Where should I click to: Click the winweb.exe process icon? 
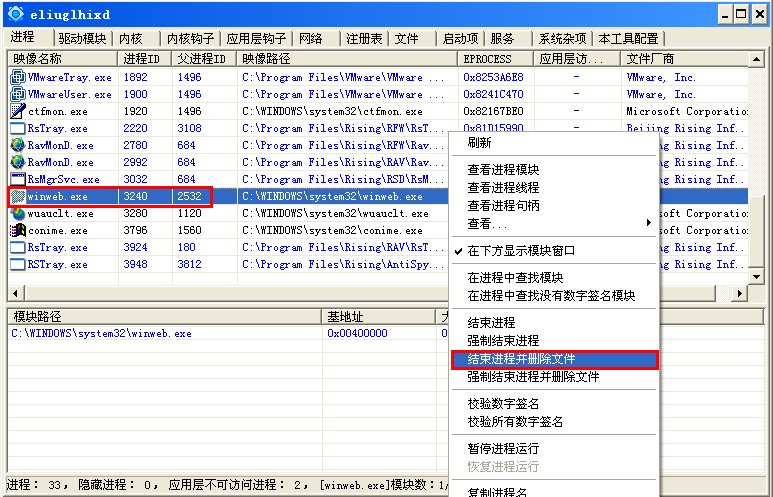coord(17,196)
